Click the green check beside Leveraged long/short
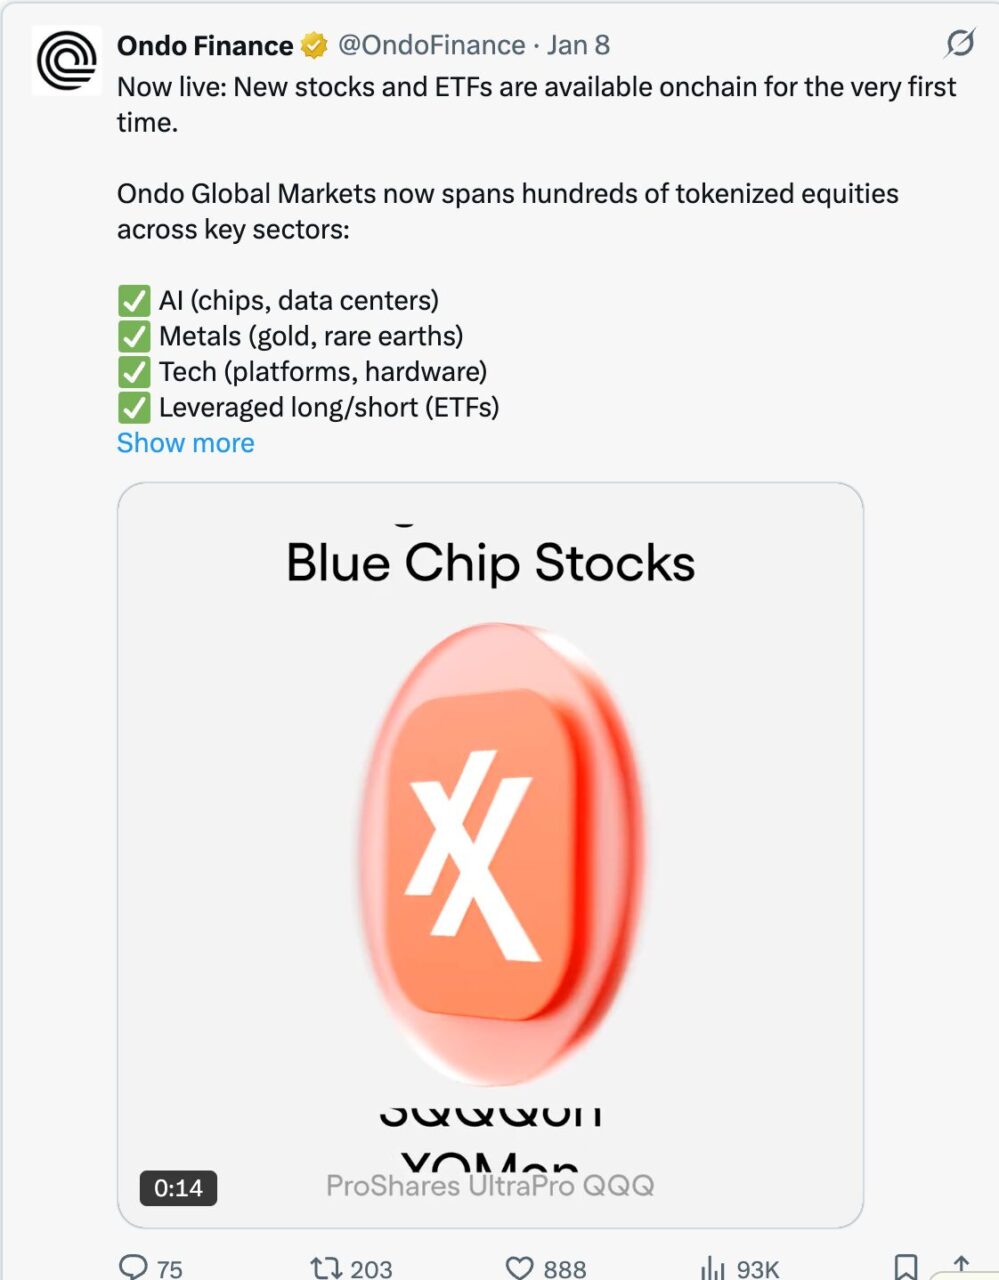Screen dimensions: 999x1280 (134, 408)
